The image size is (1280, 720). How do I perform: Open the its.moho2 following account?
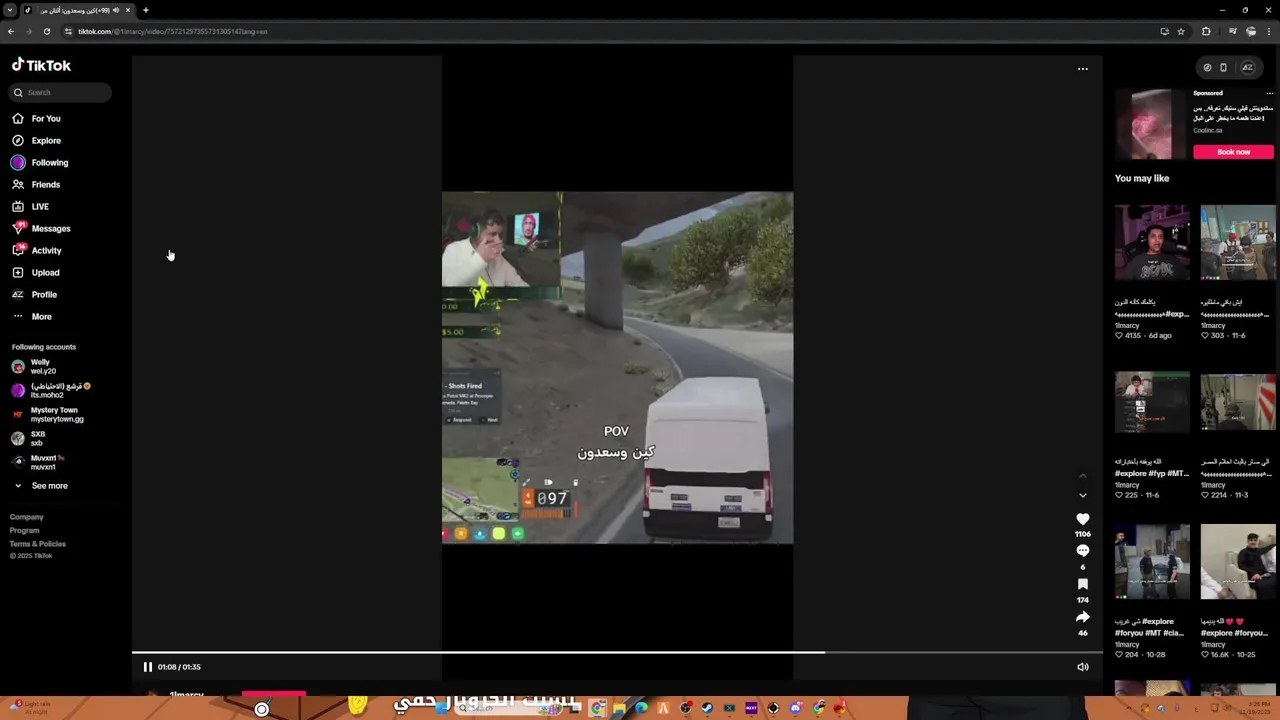[x=50, y=390]
